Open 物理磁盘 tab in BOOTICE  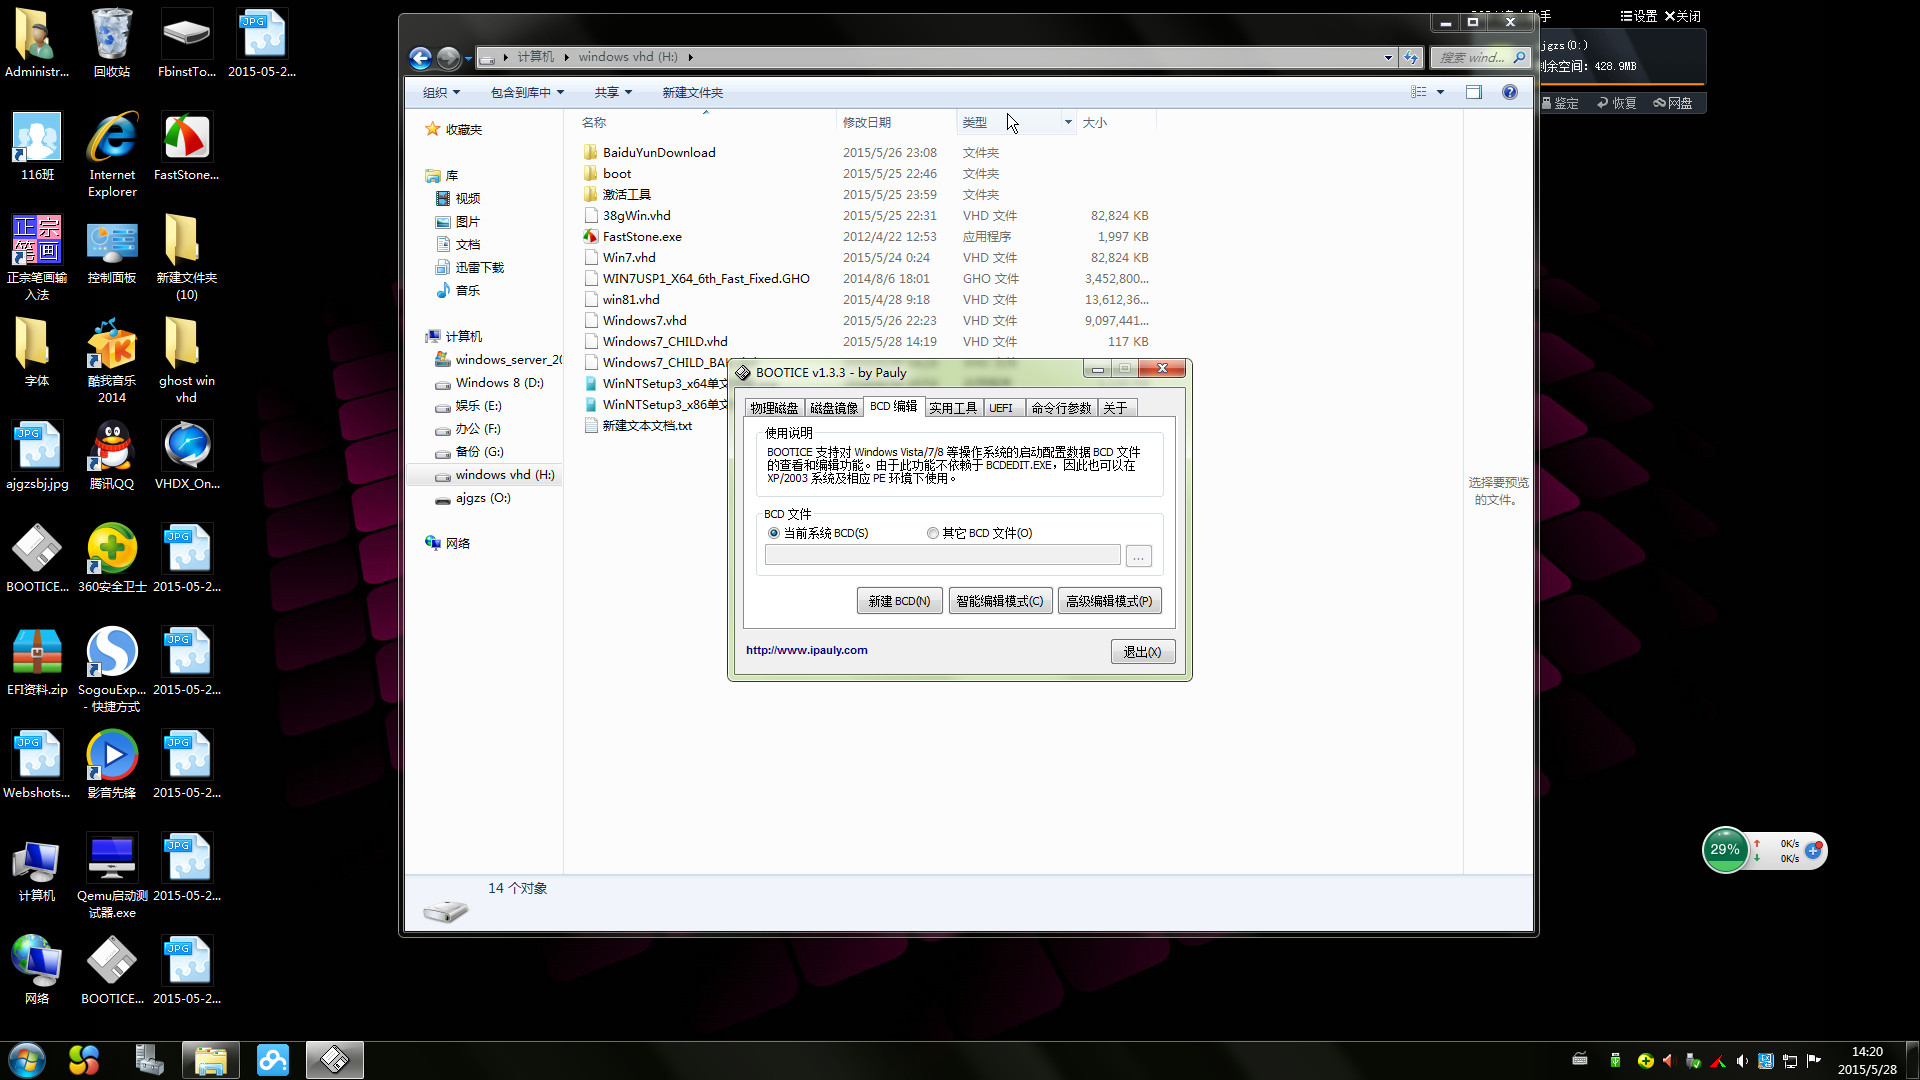click(774, 408)
